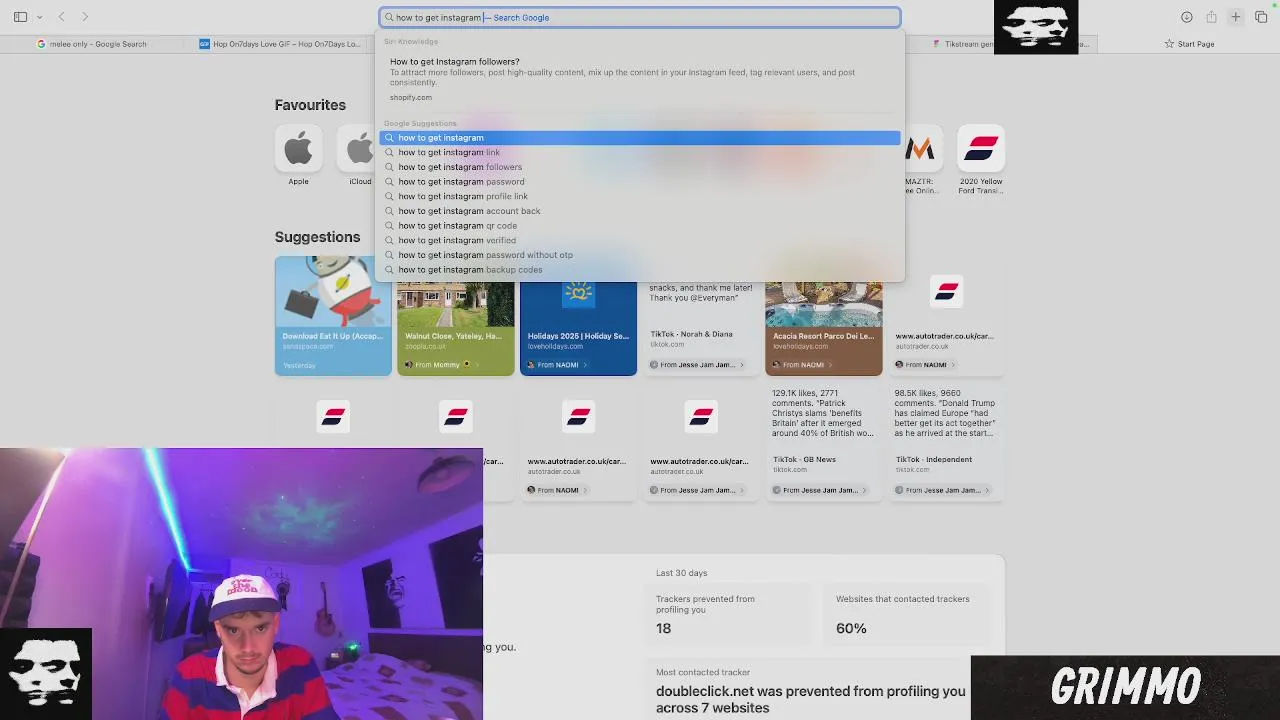Switch to 'melee only - Google Search' tab

pyautogui.click(x=92, y=44)
